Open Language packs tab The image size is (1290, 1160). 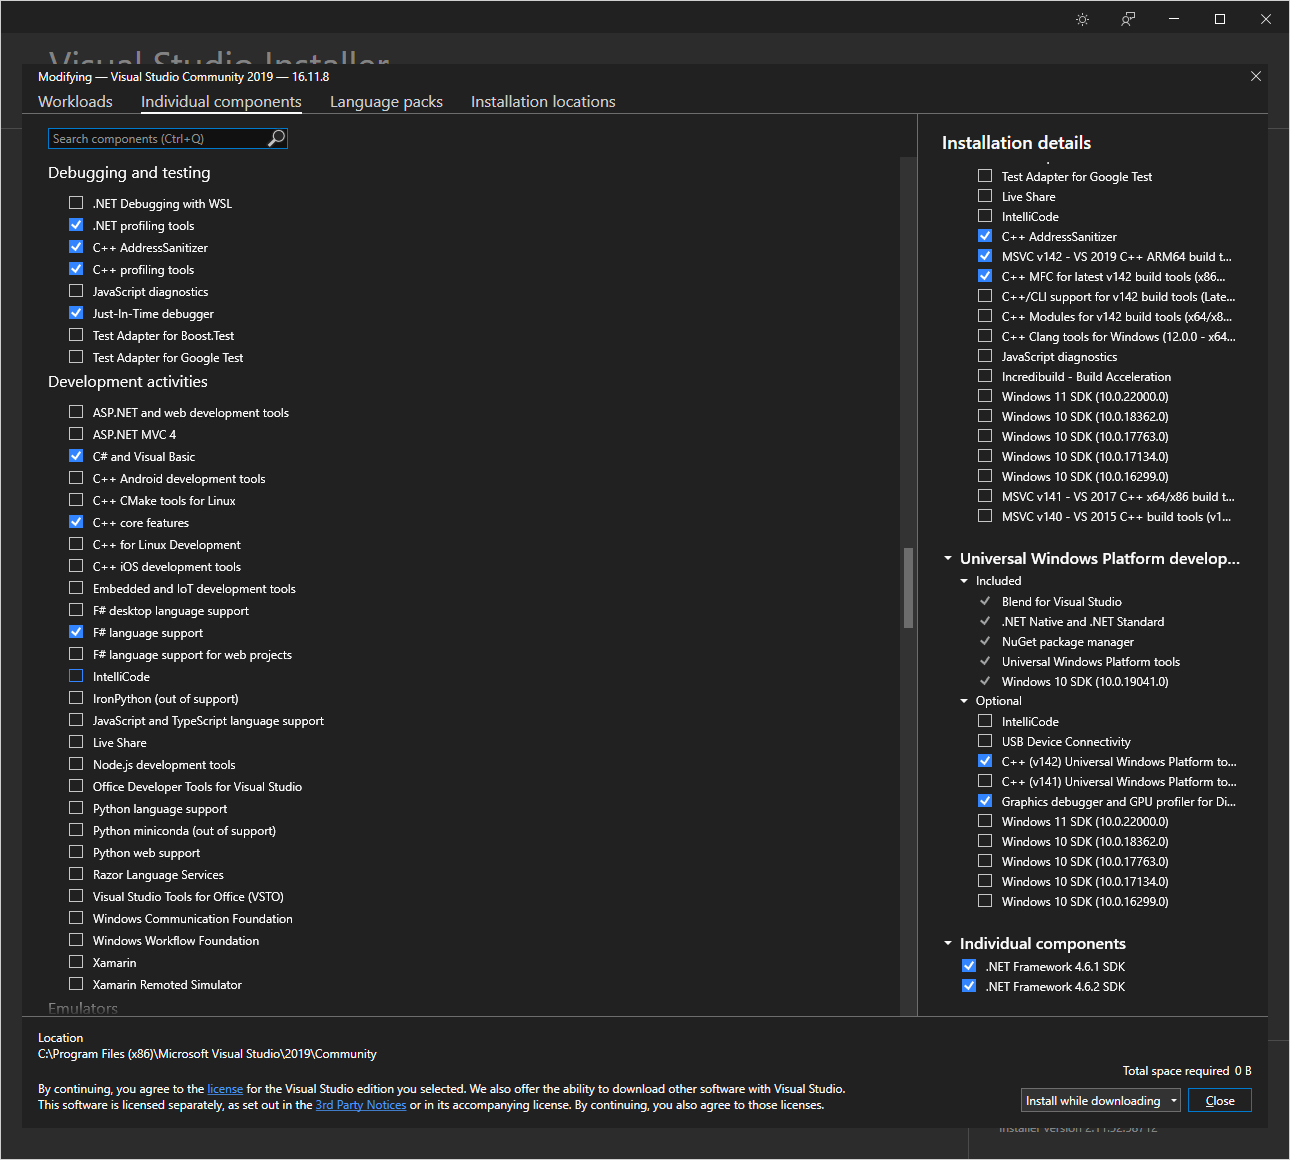pyautogui.click(x=386, y=102)
